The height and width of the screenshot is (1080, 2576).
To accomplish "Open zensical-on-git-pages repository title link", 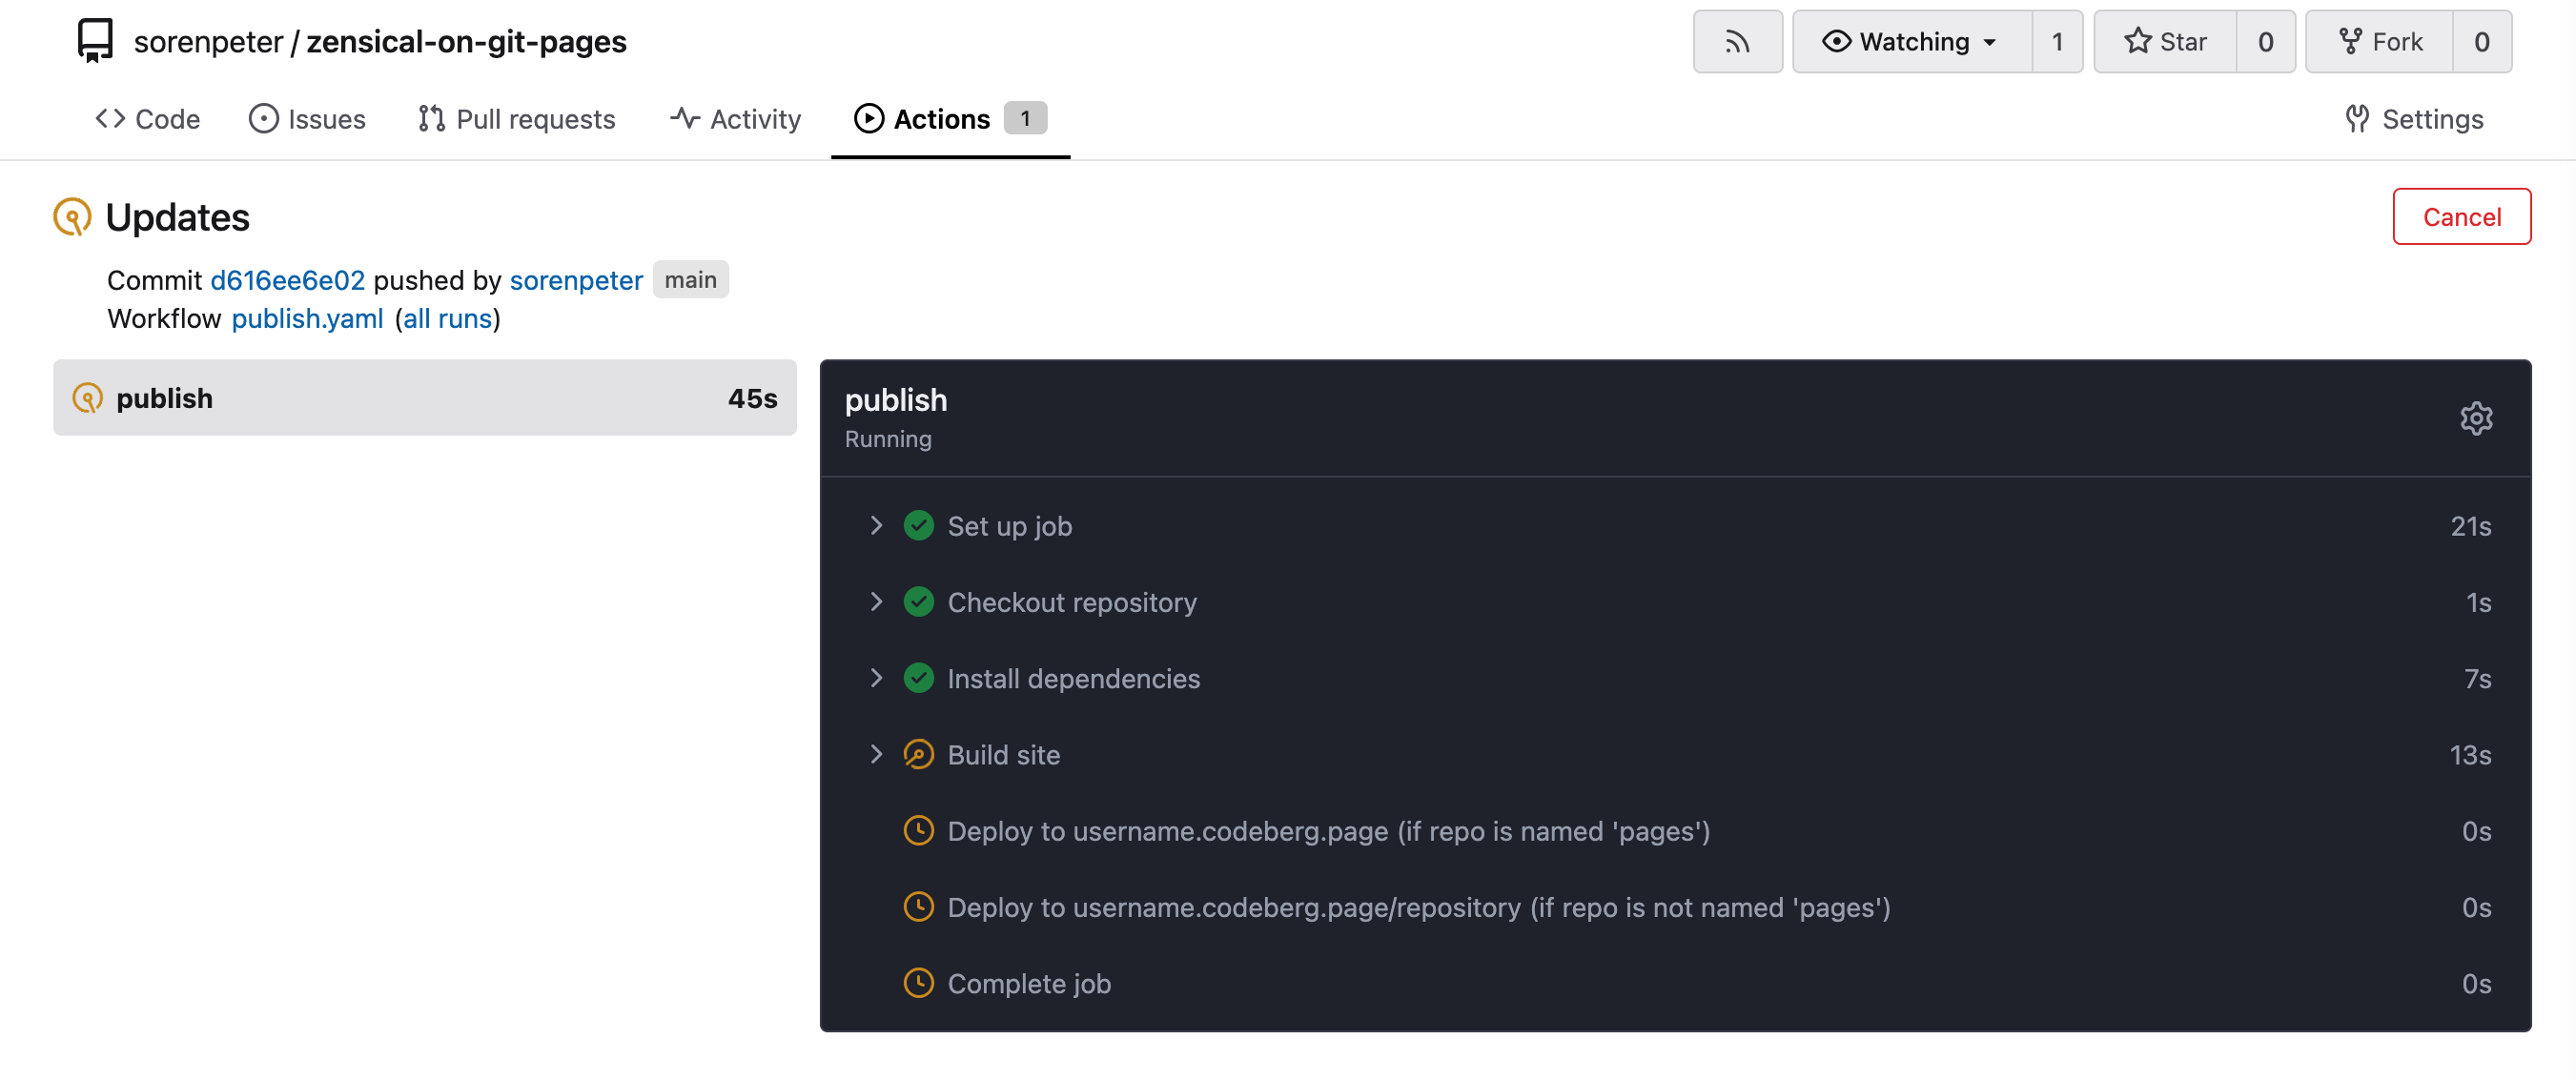I will 466,41.
